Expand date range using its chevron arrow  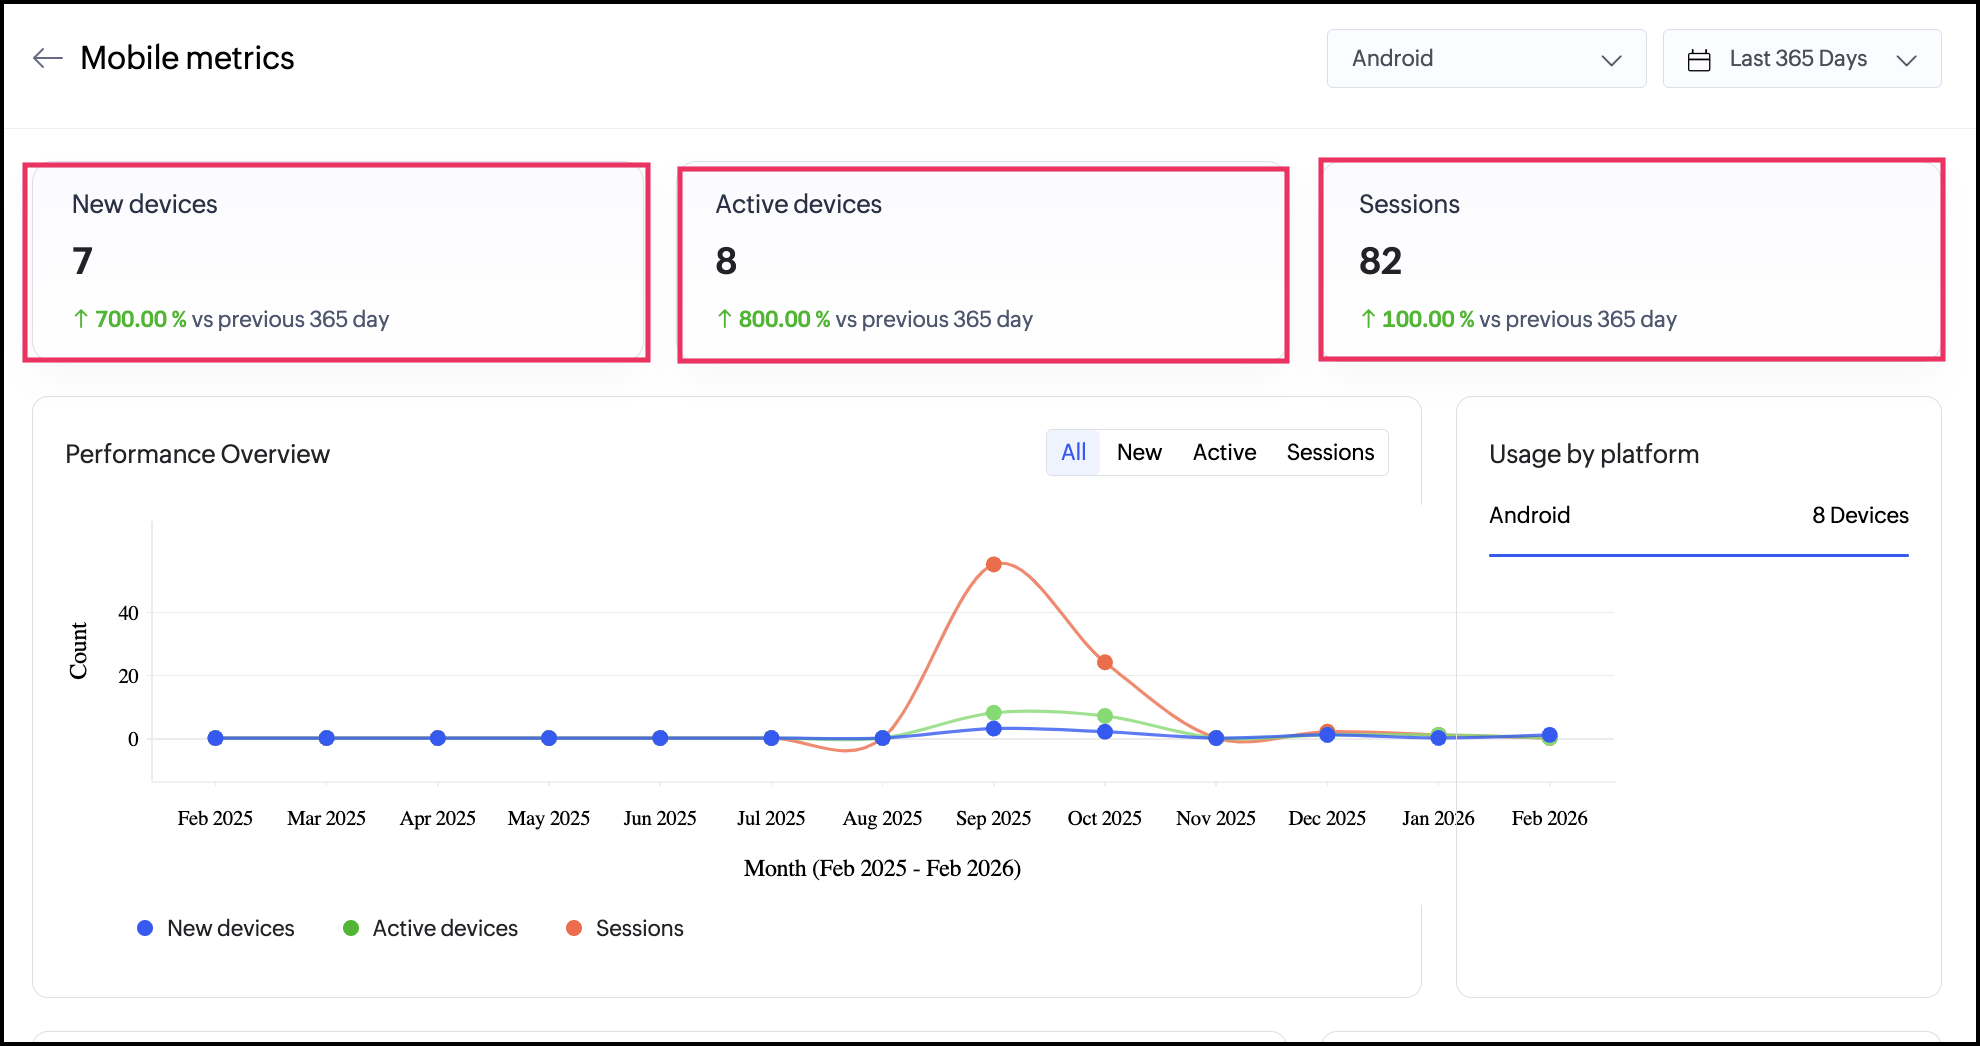(x=1906, y=60)
